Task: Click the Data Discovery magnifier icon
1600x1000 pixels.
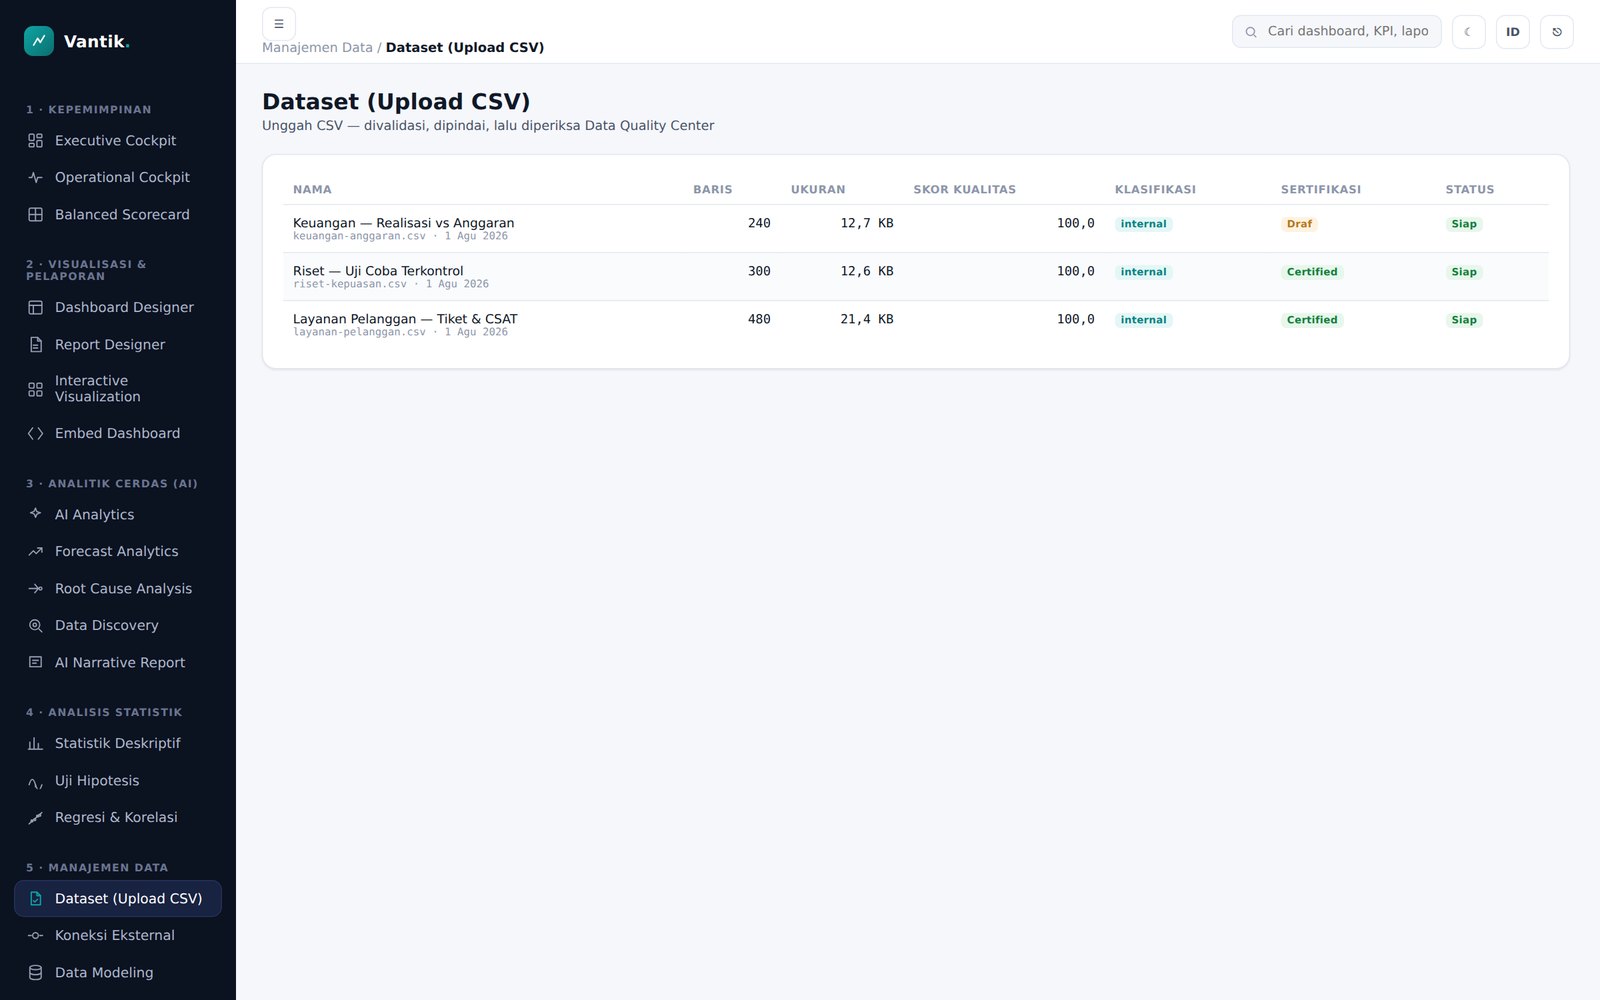Action: 36,626
